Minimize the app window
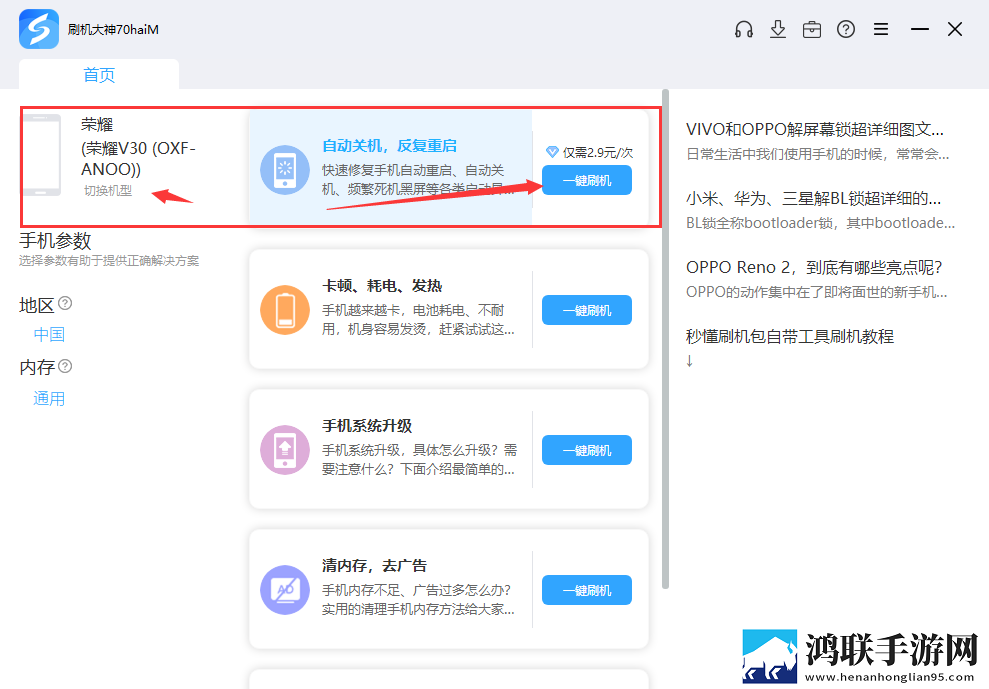 point(920,29)
